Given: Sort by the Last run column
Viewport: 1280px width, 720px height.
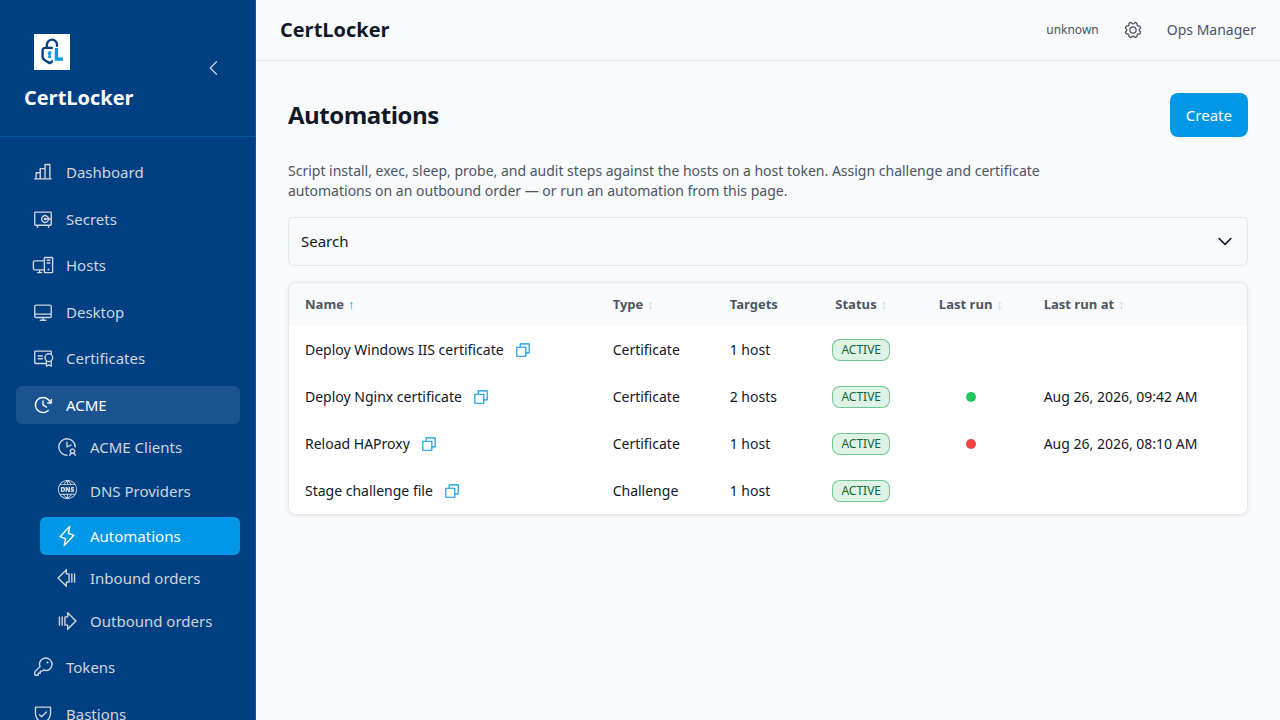Looking at the screenshot, I should point(971,305).
